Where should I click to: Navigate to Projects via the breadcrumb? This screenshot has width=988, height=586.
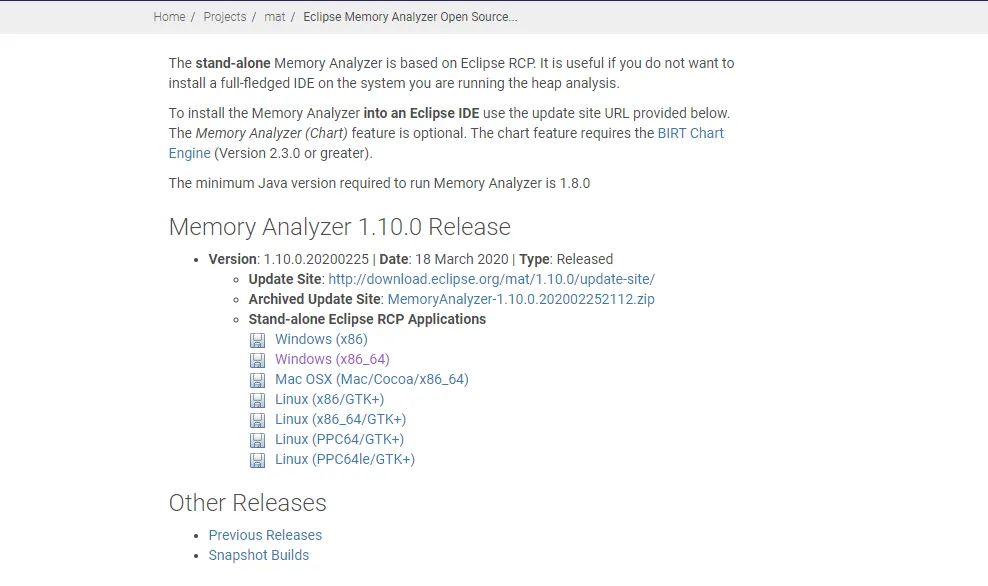(224, 16)
